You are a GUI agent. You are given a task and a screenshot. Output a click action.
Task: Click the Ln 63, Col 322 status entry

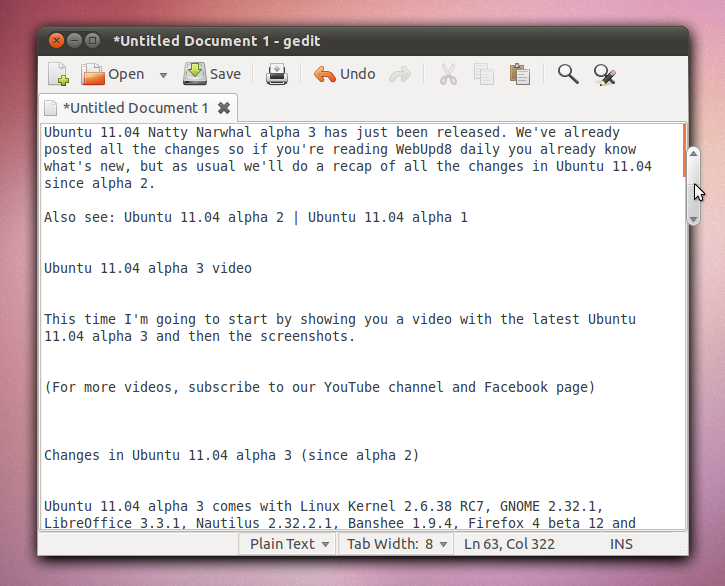point(509,544)
